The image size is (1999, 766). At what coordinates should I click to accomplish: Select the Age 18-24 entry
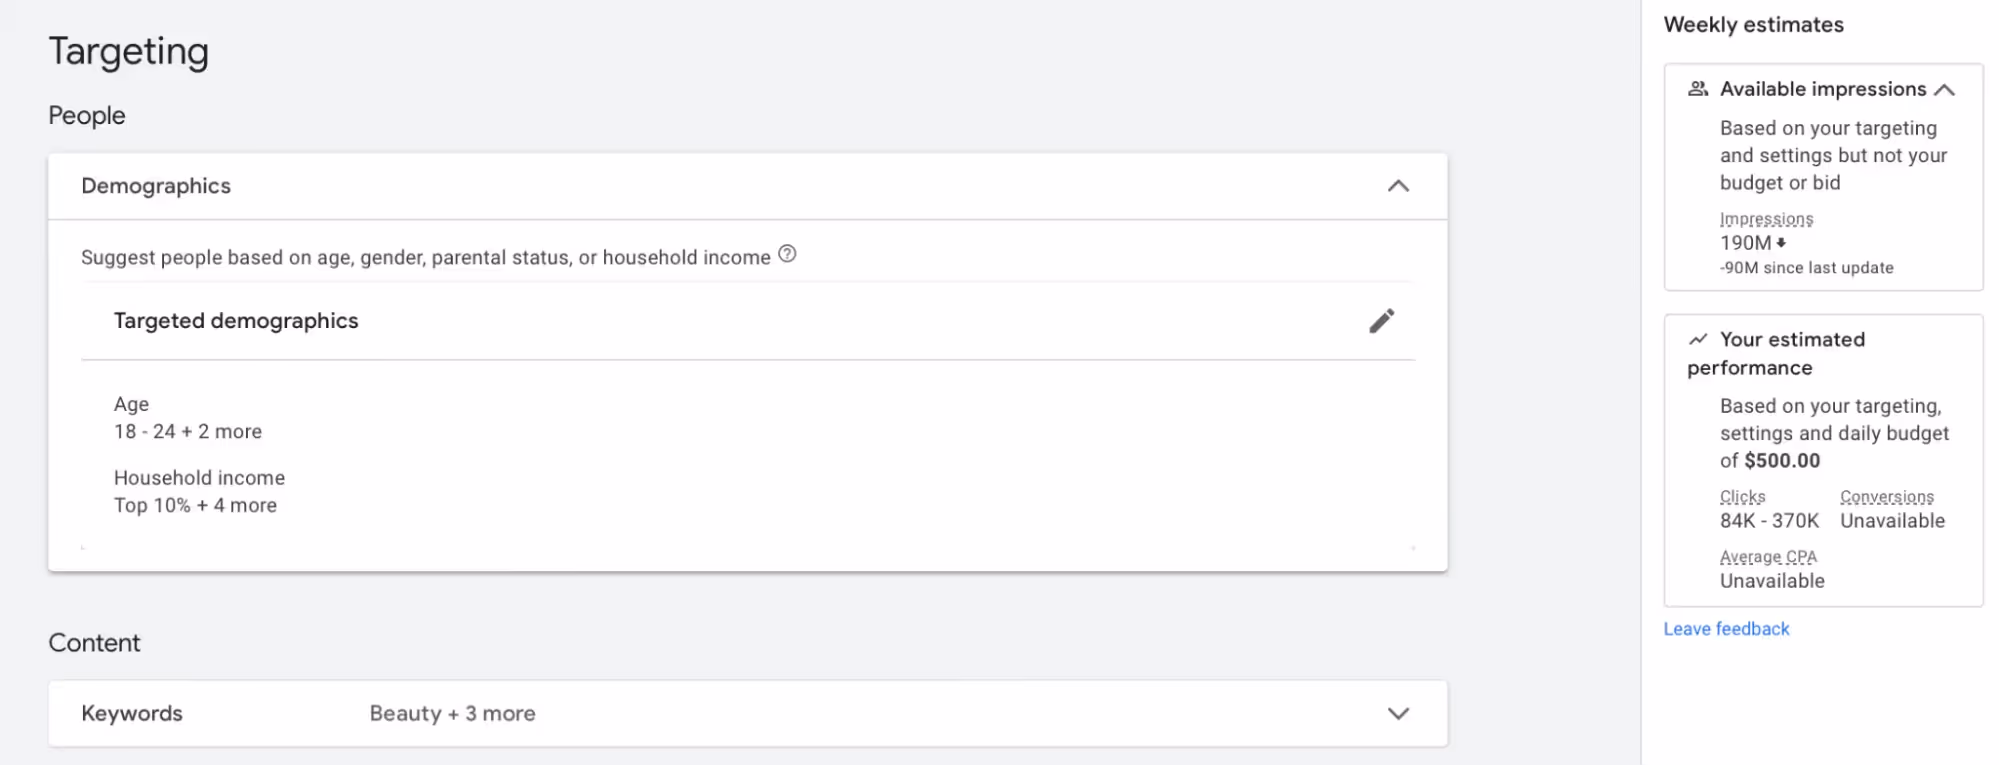188,431
